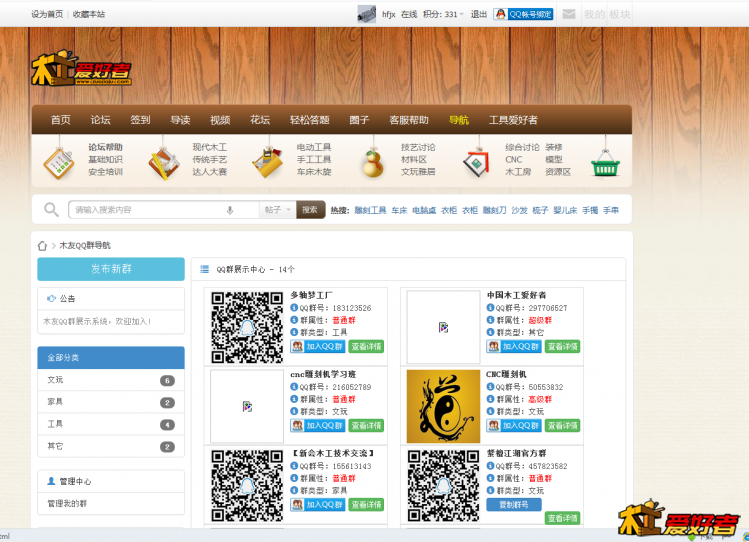749x542 pixels.
Task: Open the 帖子 search type dropdown
Action: click(278, 210)
